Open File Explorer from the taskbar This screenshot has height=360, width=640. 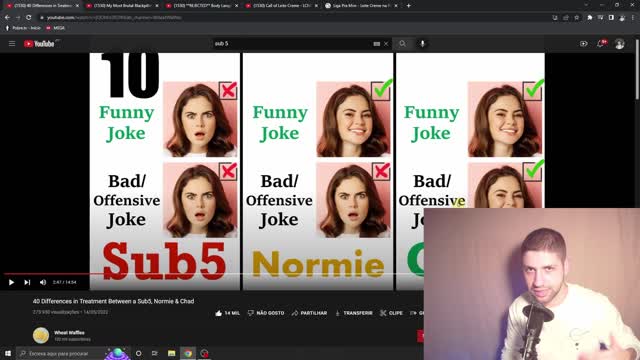(x=171, y=353)
